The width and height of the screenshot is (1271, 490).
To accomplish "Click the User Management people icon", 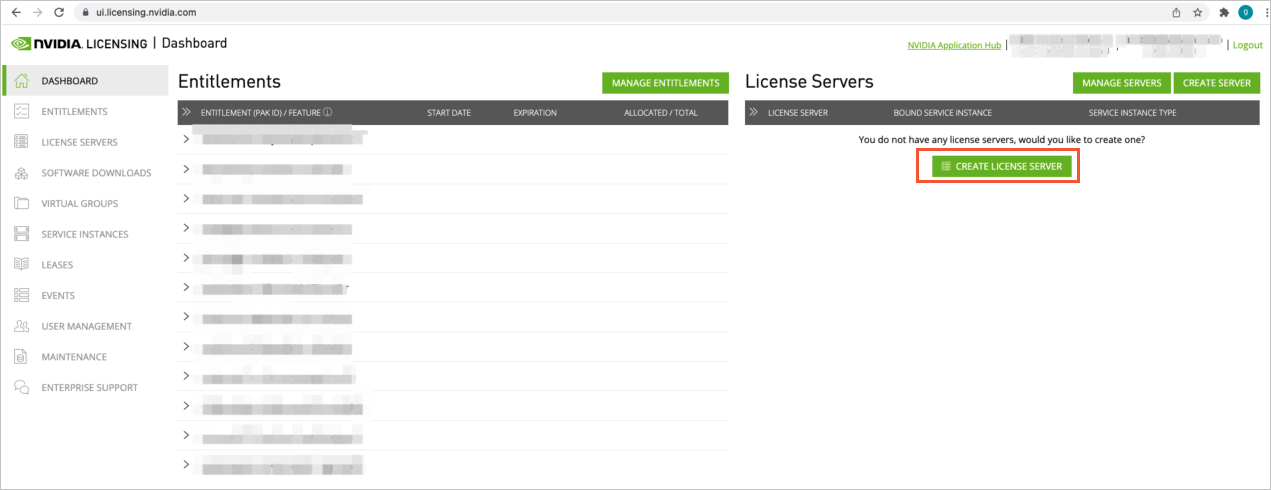I will [x=22, y=326].
